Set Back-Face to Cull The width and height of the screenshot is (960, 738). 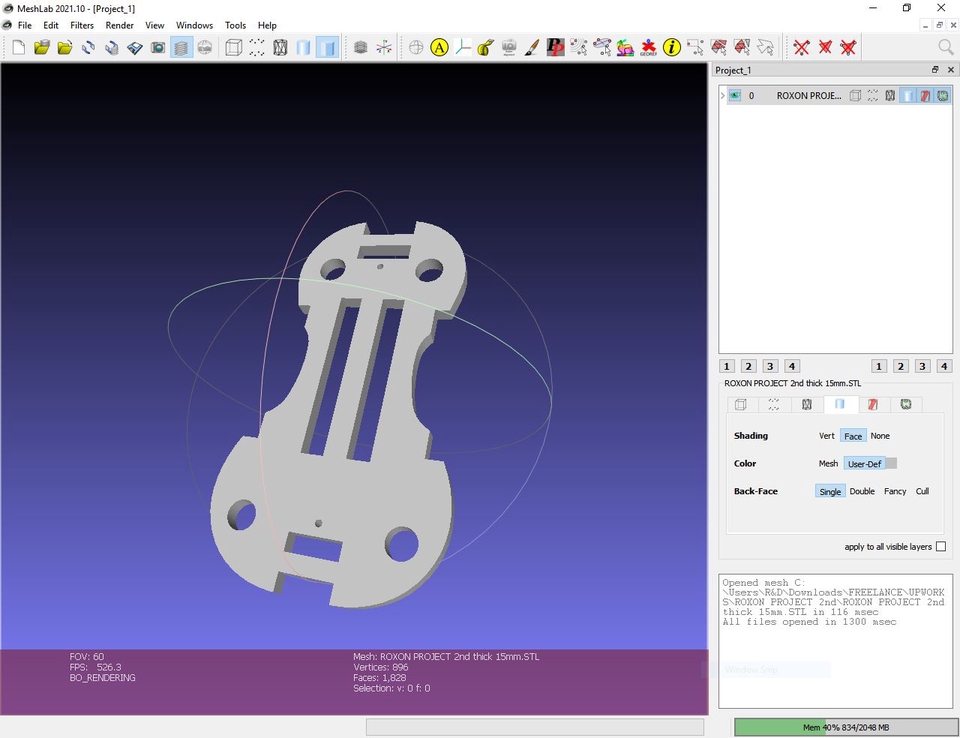(x=922, y=491)
